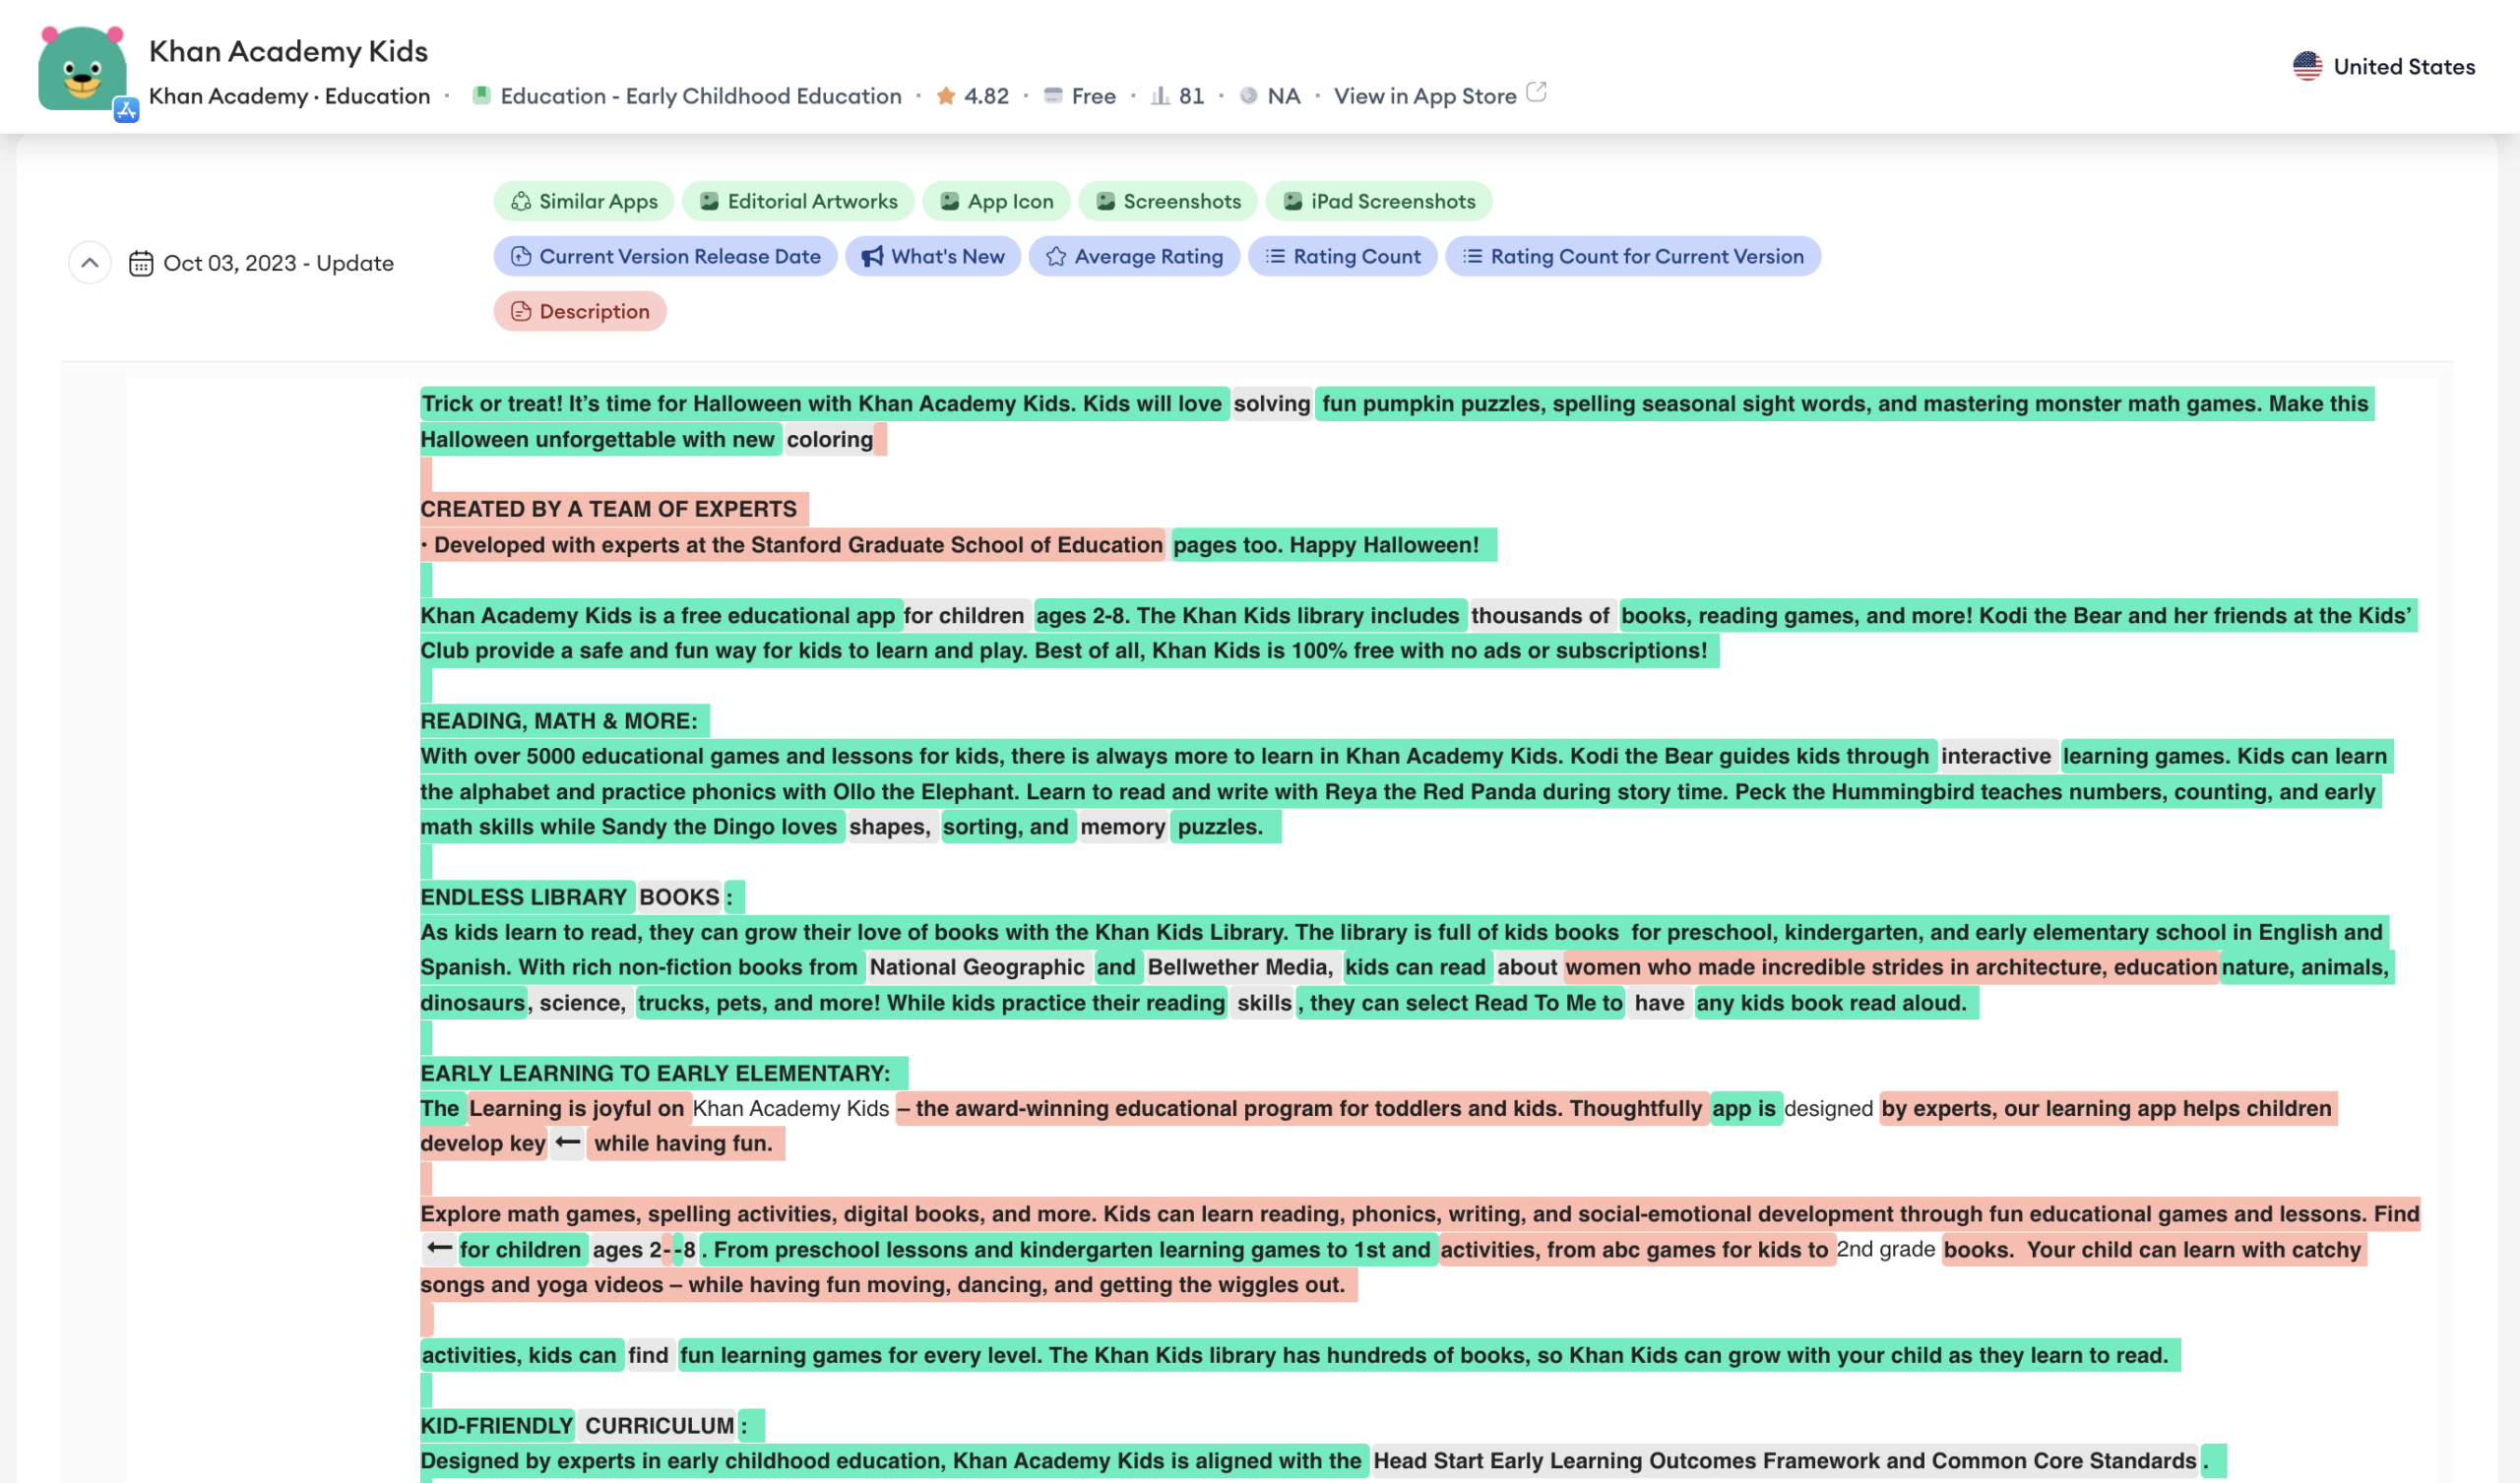Open Education - Early Childhood Education category
This screenshot has width=2520, height=1483.
coord(701,96)
